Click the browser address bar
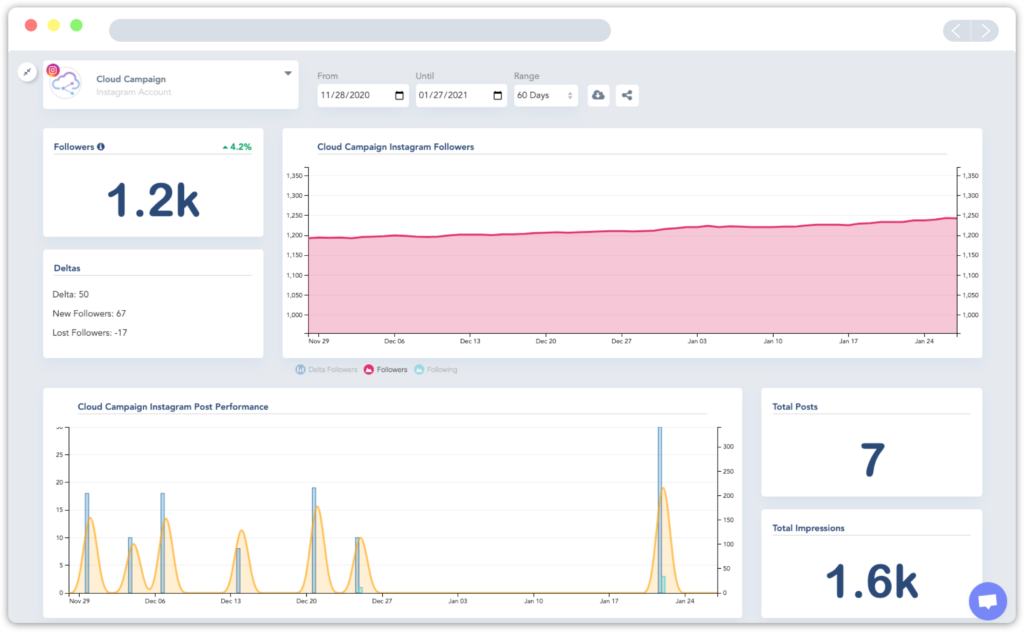This screenshot has width=1024, height=632. 359,31
